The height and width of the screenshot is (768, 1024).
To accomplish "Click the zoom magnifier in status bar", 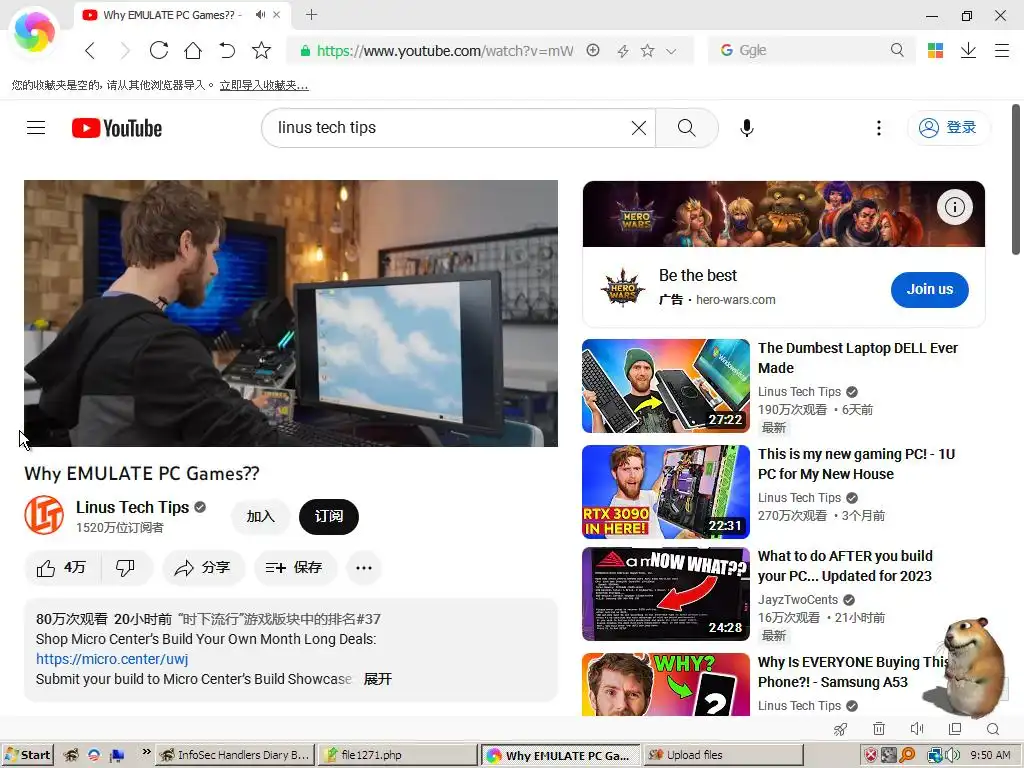I will 993,729.
